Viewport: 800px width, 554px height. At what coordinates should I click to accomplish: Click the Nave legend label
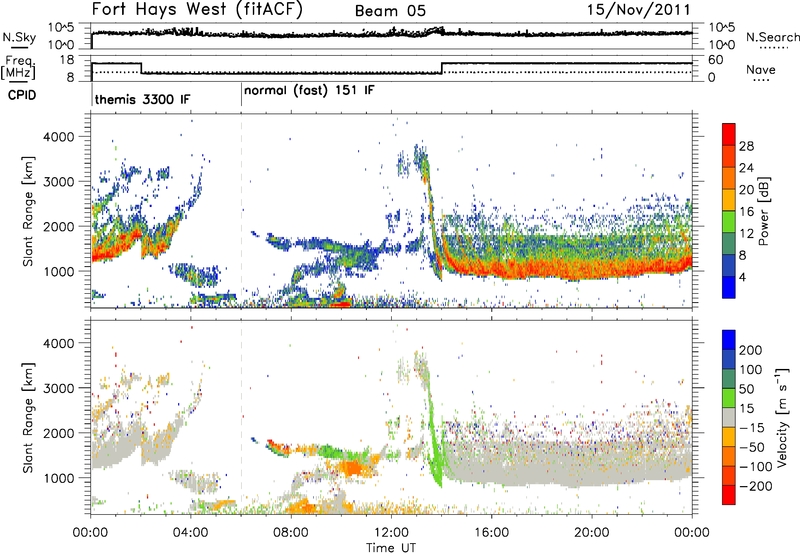pos(761,69)
